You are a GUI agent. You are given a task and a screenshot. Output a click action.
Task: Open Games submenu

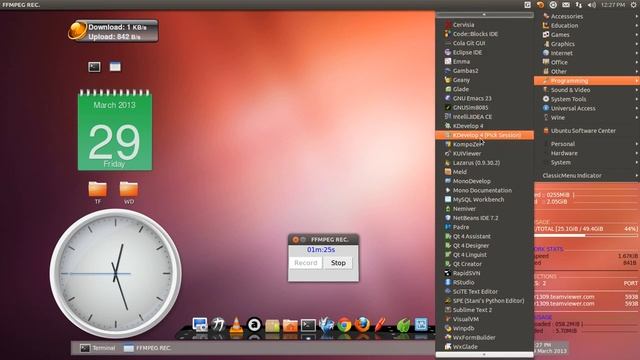[587, 35]
